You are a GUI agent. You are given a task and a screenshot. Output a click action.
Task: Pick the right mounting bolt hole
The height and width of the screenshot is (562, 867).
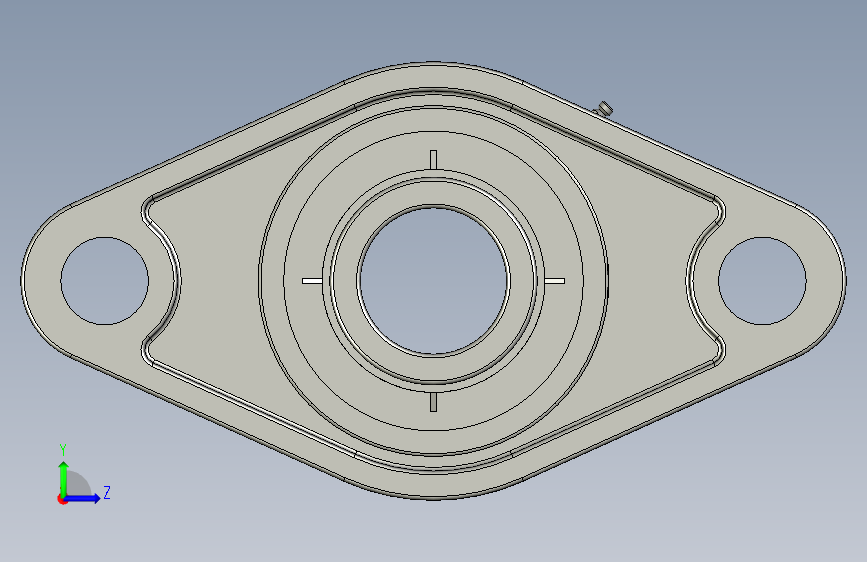762,280
